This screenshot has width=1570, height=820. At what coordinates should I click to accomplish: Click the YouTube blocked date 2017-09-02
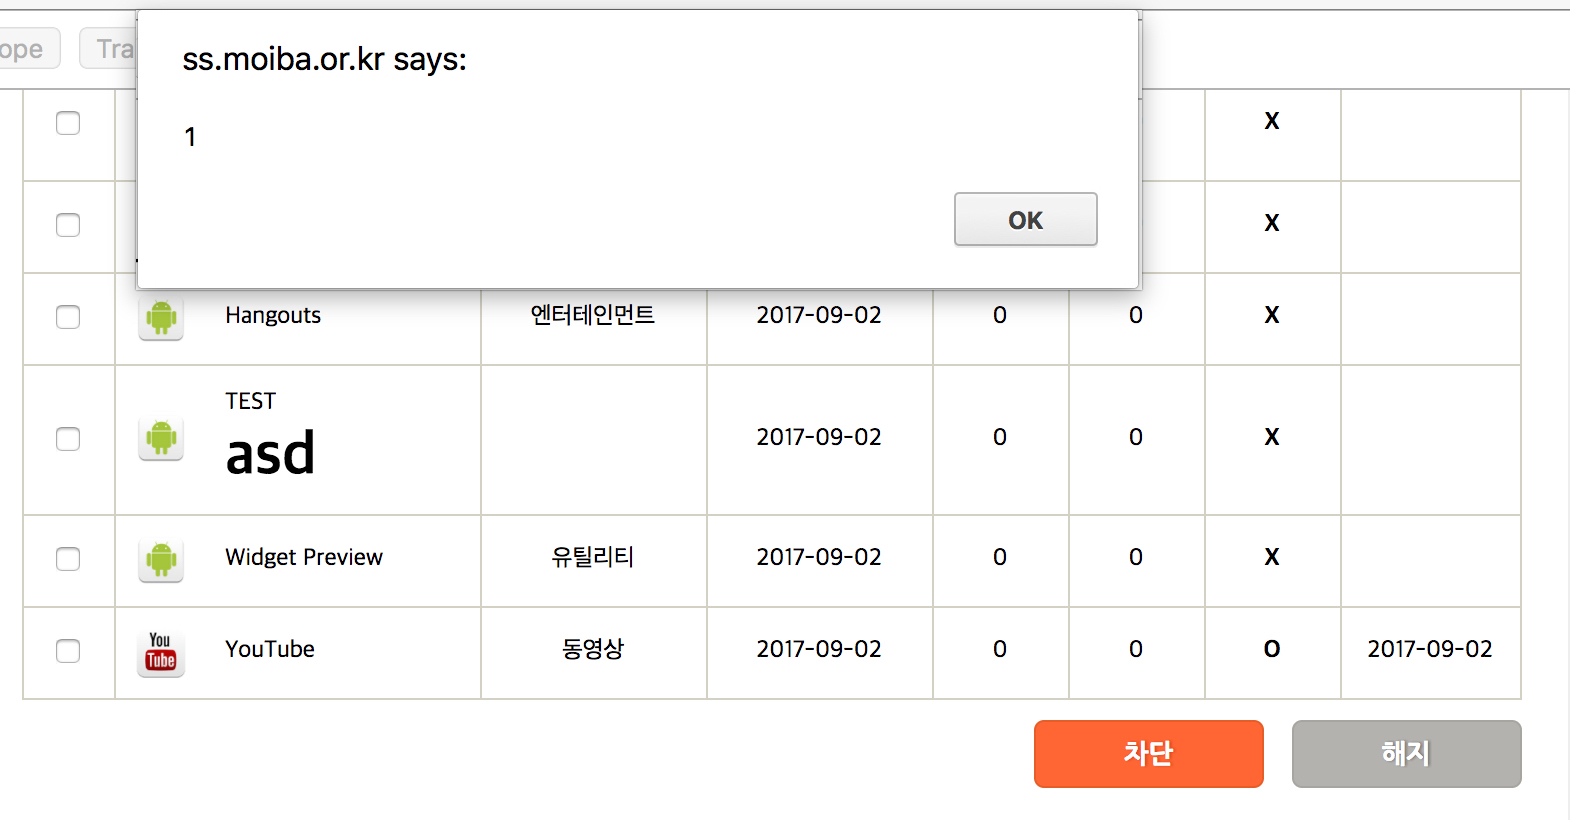point(1429,650)
